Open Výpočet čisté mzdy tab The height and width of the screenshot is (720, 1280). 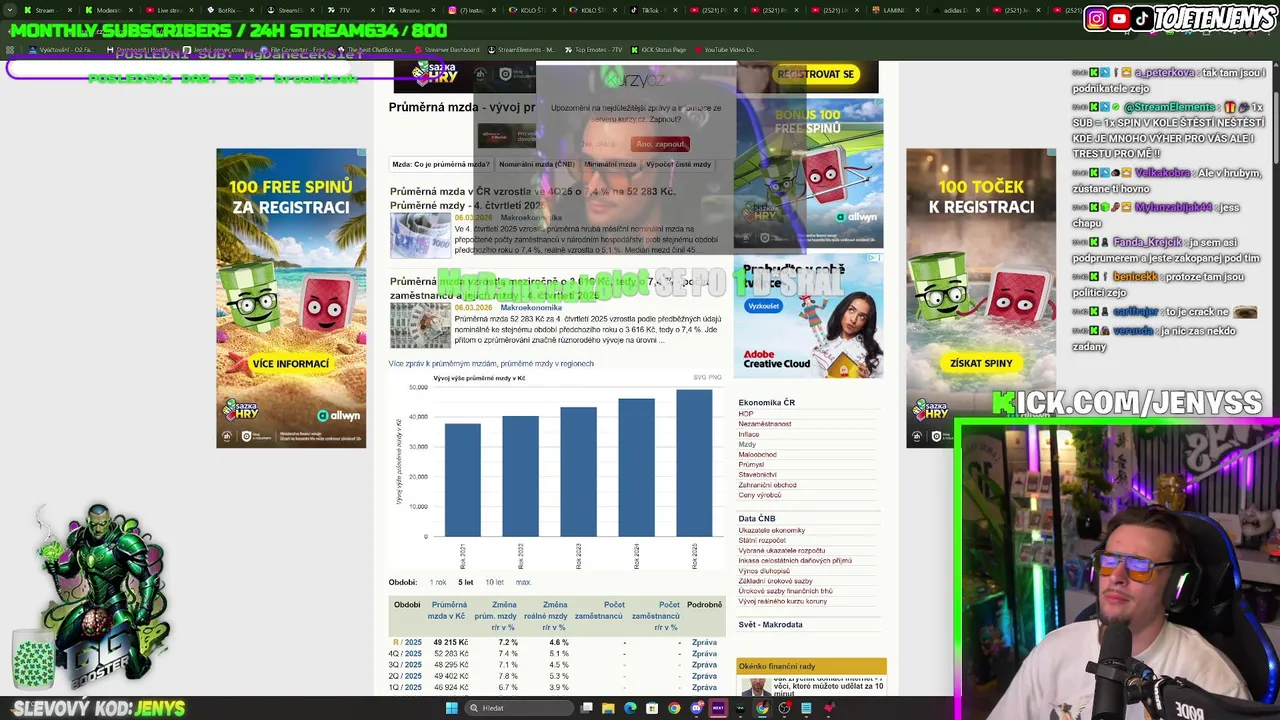point(678,164)
